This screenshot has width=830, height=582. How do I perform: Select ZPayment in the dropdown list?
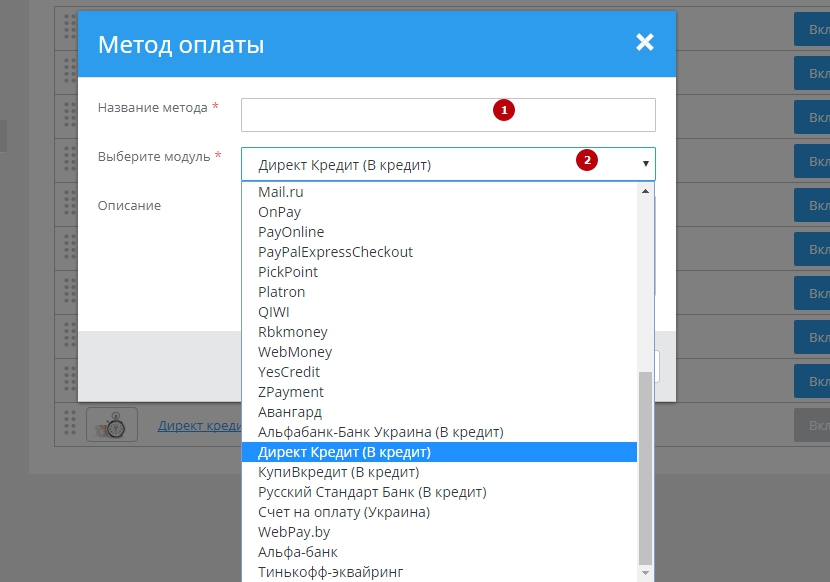[439, 392]
